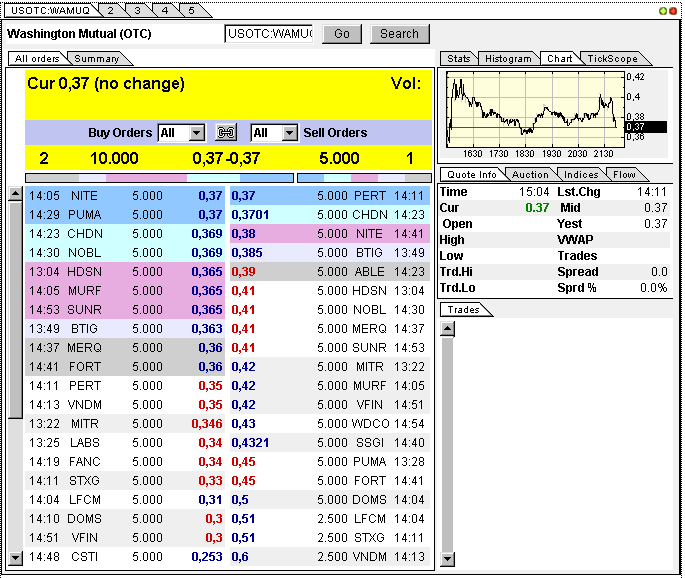Select the Trades tab
Image resolution: width=685 pixels, height=578 pixels.
point(464,309)
